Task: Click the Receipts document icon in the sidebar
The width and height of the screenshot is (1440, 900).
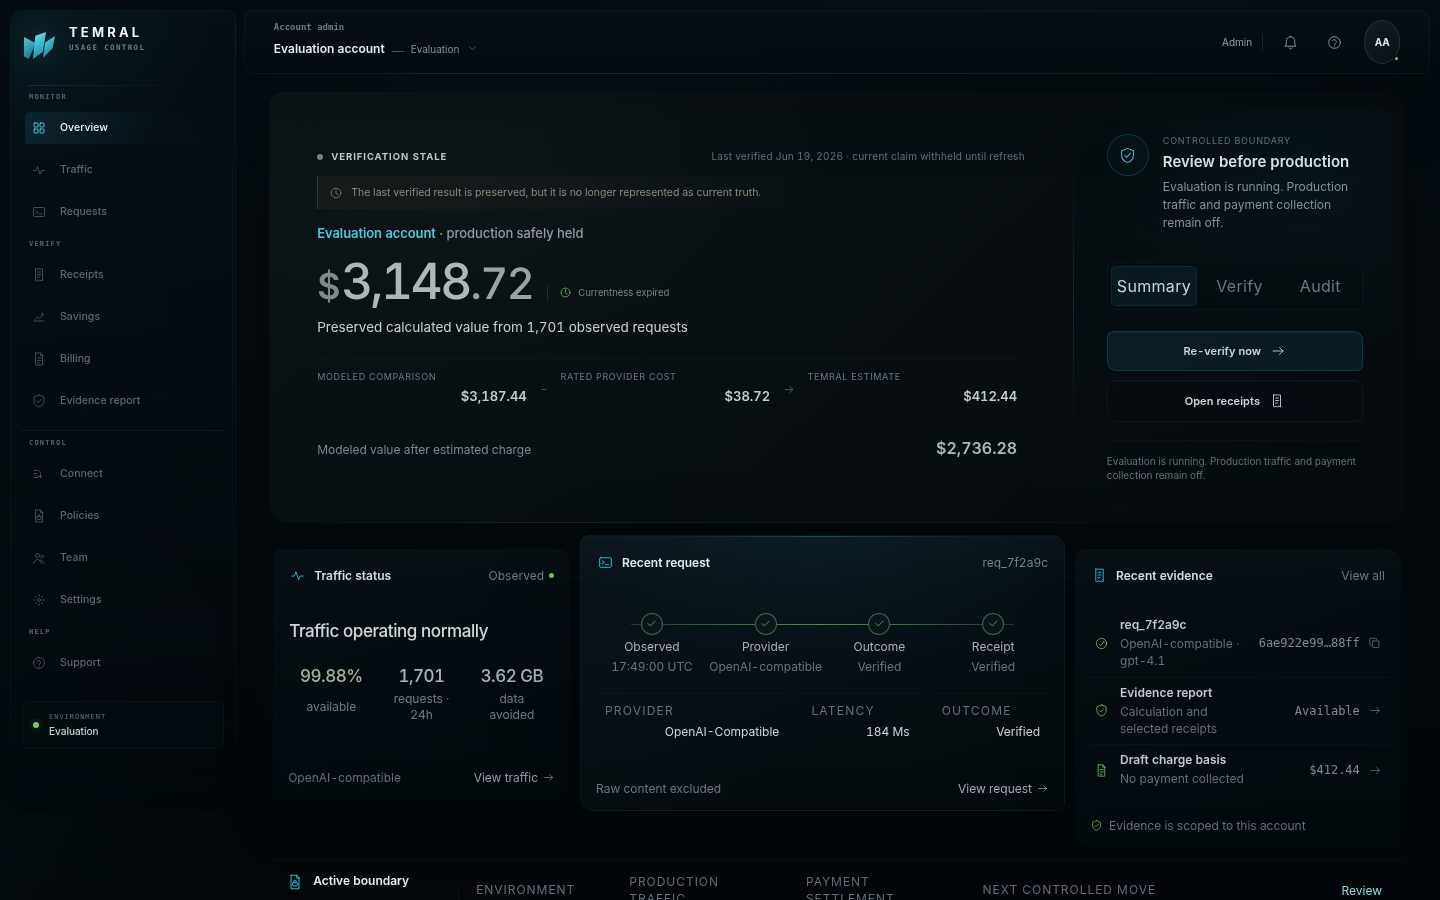Action: [x=39, y=275]
